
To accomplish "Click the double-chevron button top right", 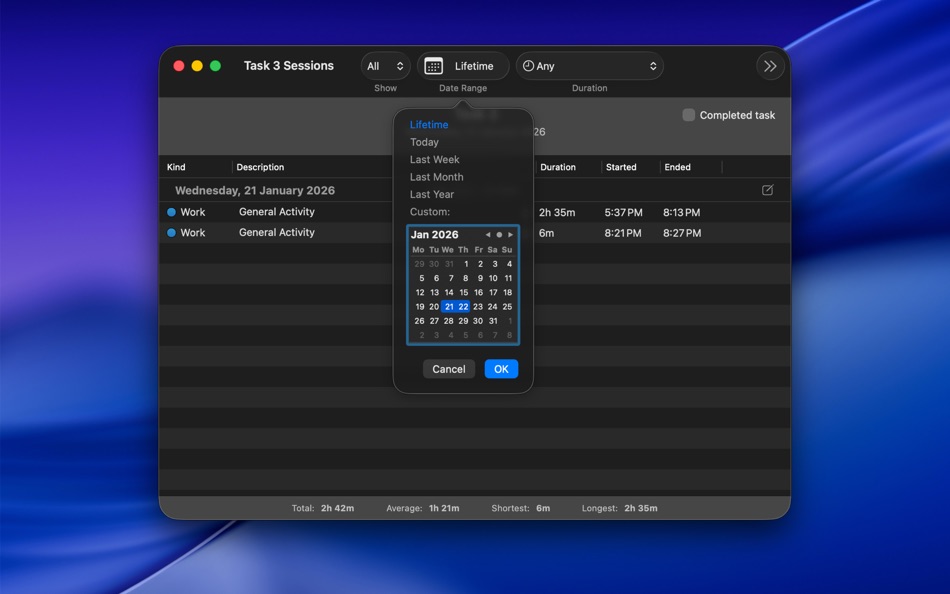I will point(769,65).
